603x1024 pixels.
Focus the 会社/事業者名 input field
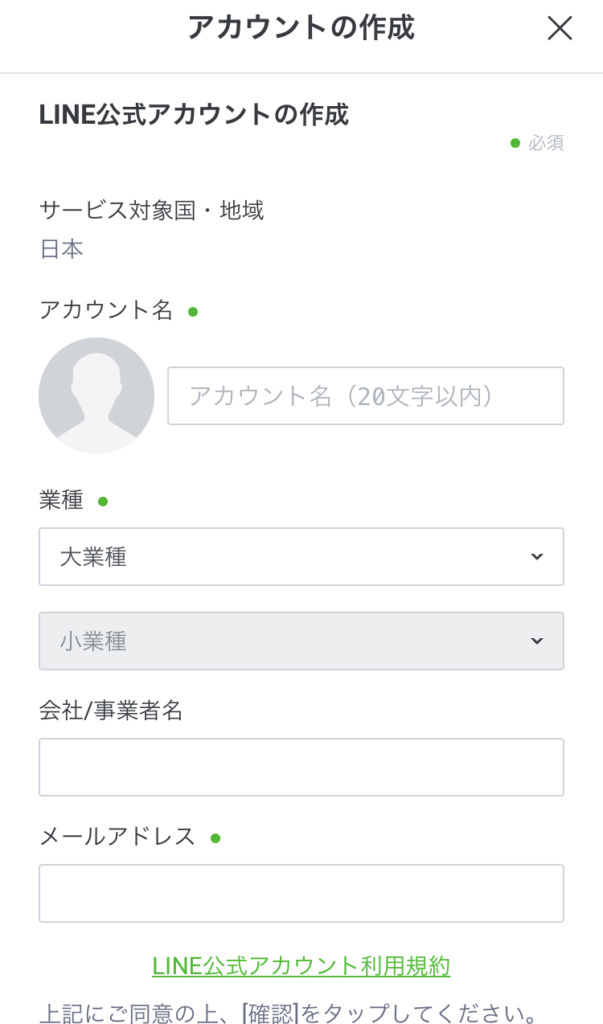[x=300, y=767]
